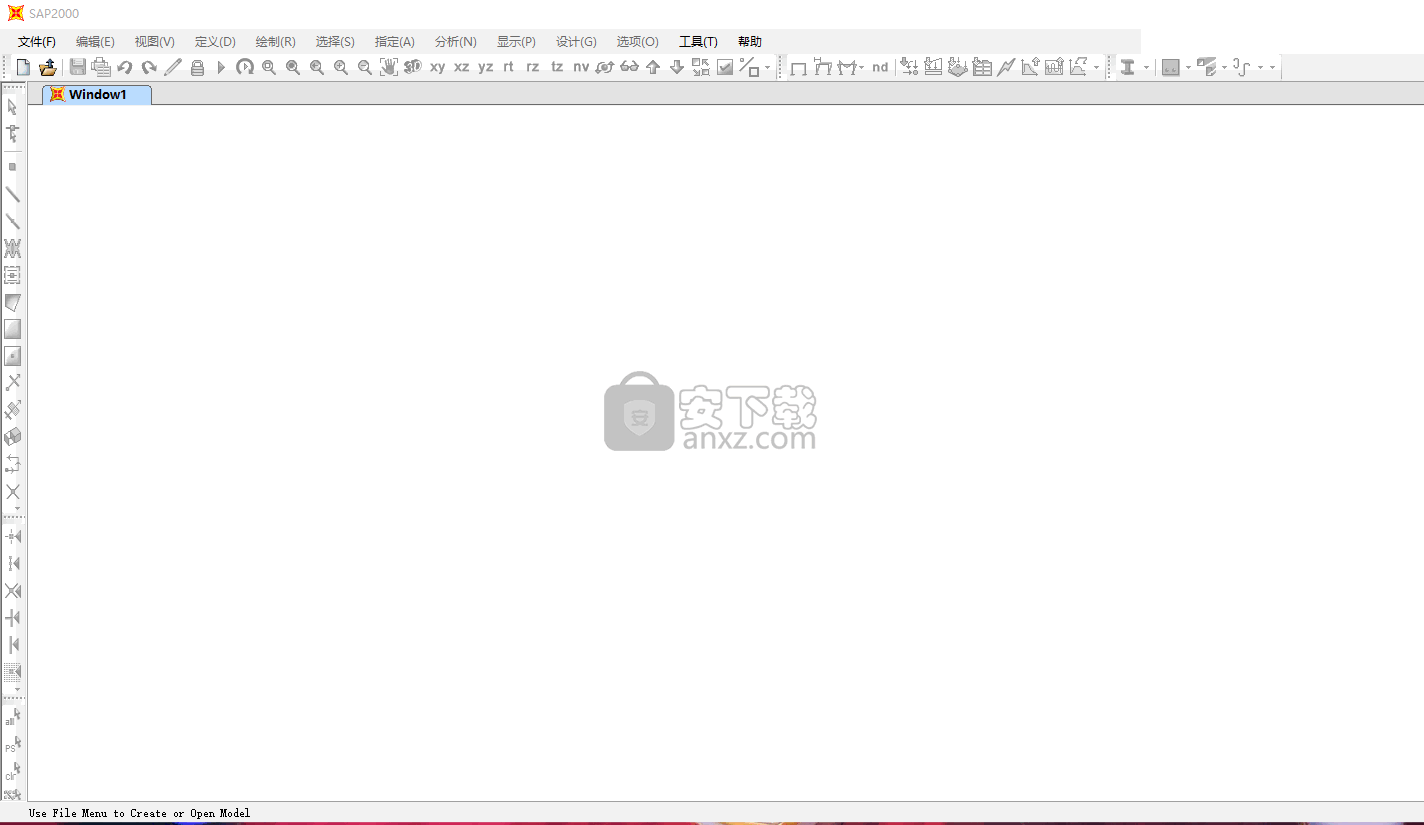Open the 分析(N) menu
1424x825 pixels.
(x=455, y=41)
